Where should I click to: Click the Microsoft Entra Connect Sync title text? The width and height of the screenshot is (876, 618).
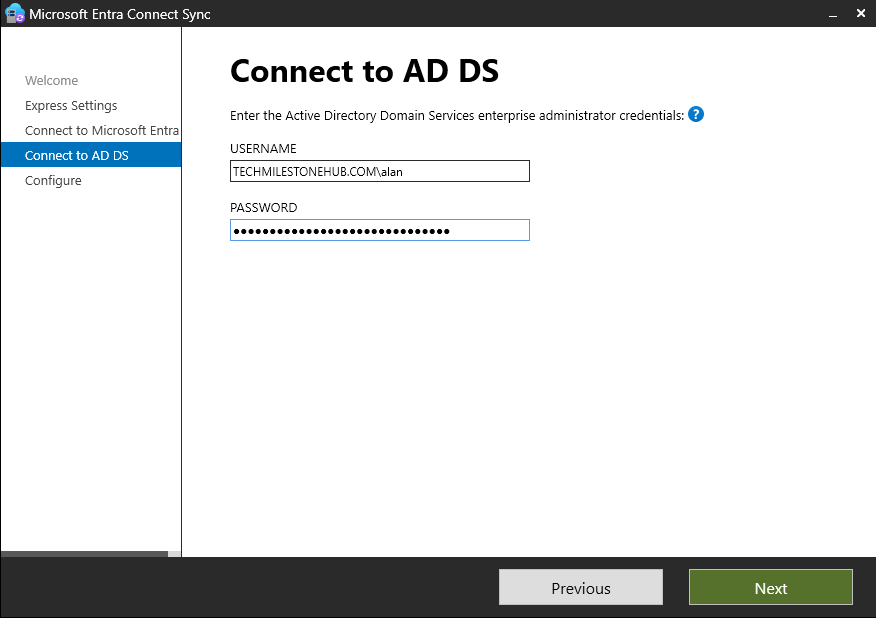coord(120,14)
